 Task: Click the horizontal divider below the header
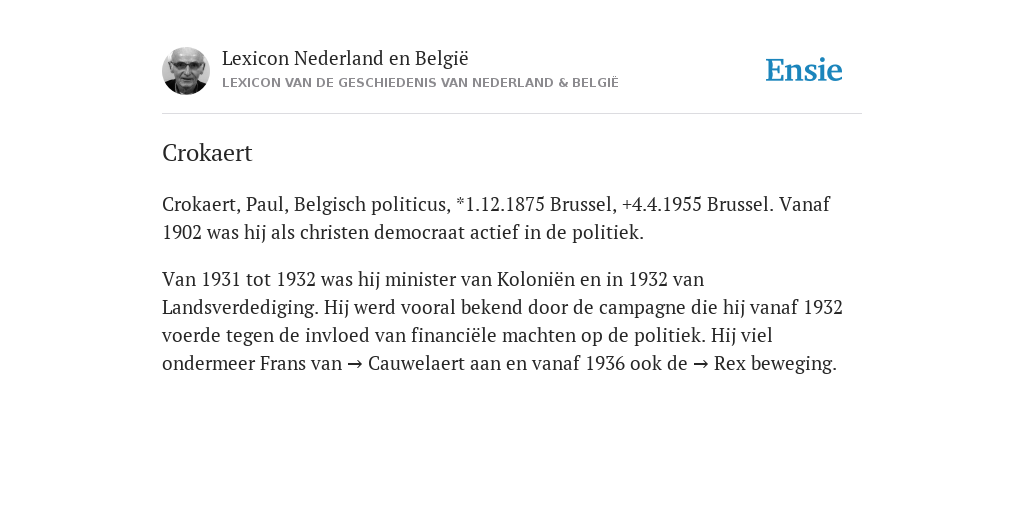click(512, 114)
